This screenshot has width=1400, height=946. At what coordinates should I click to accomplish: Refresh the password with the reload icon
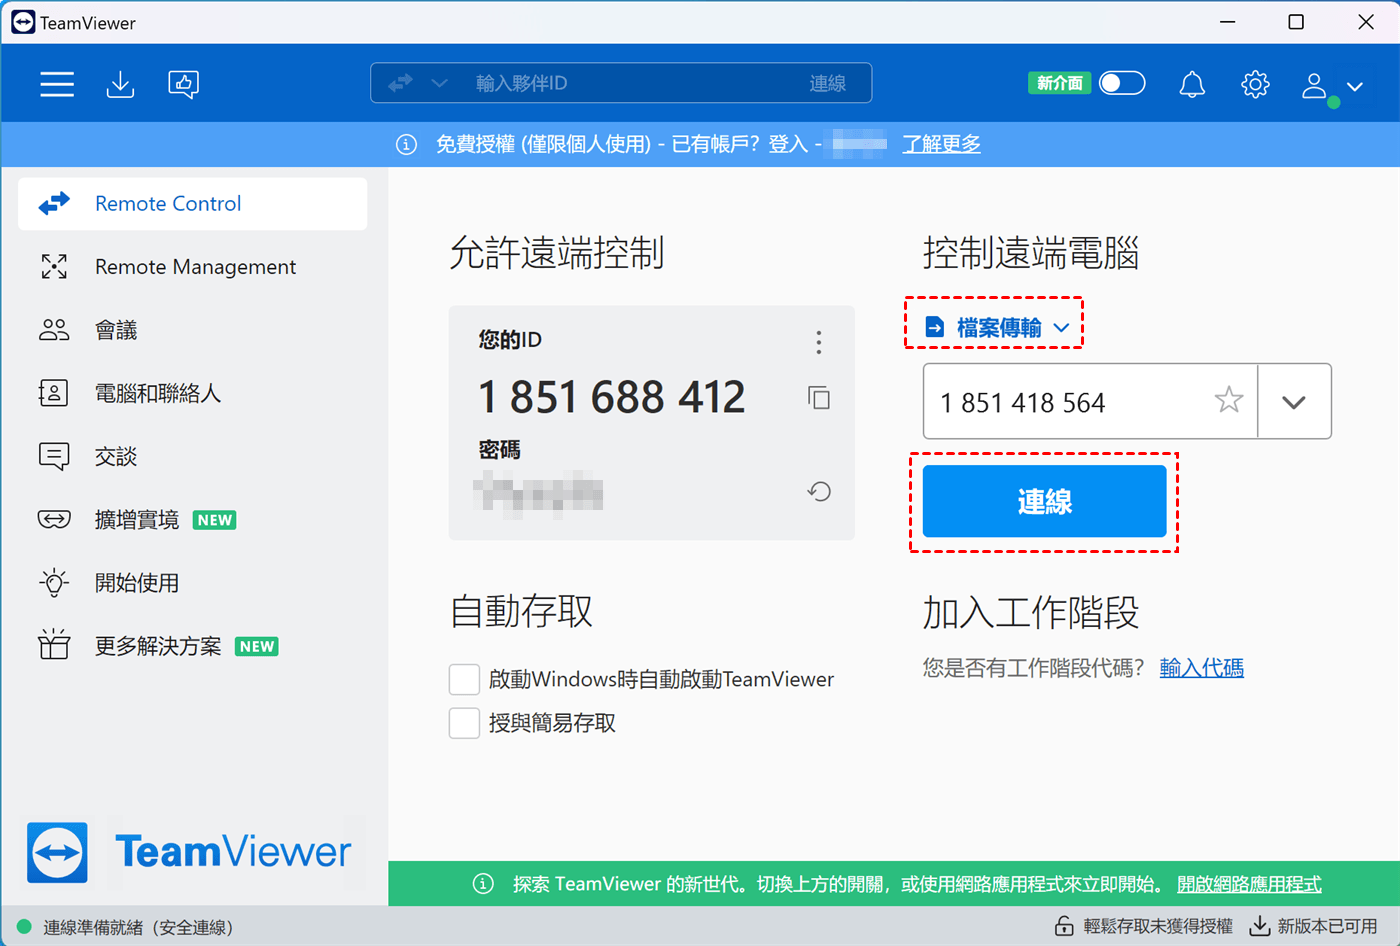(819, 491)
